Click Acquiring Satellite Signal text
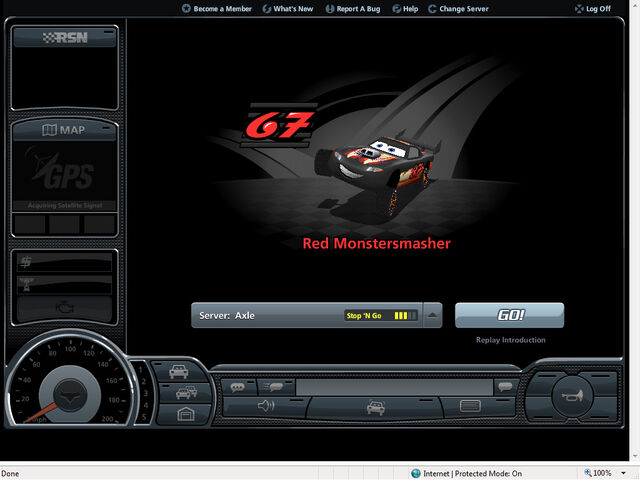Image resolution: width=640 pixels, height=480 pixels. tap(64, 205)
